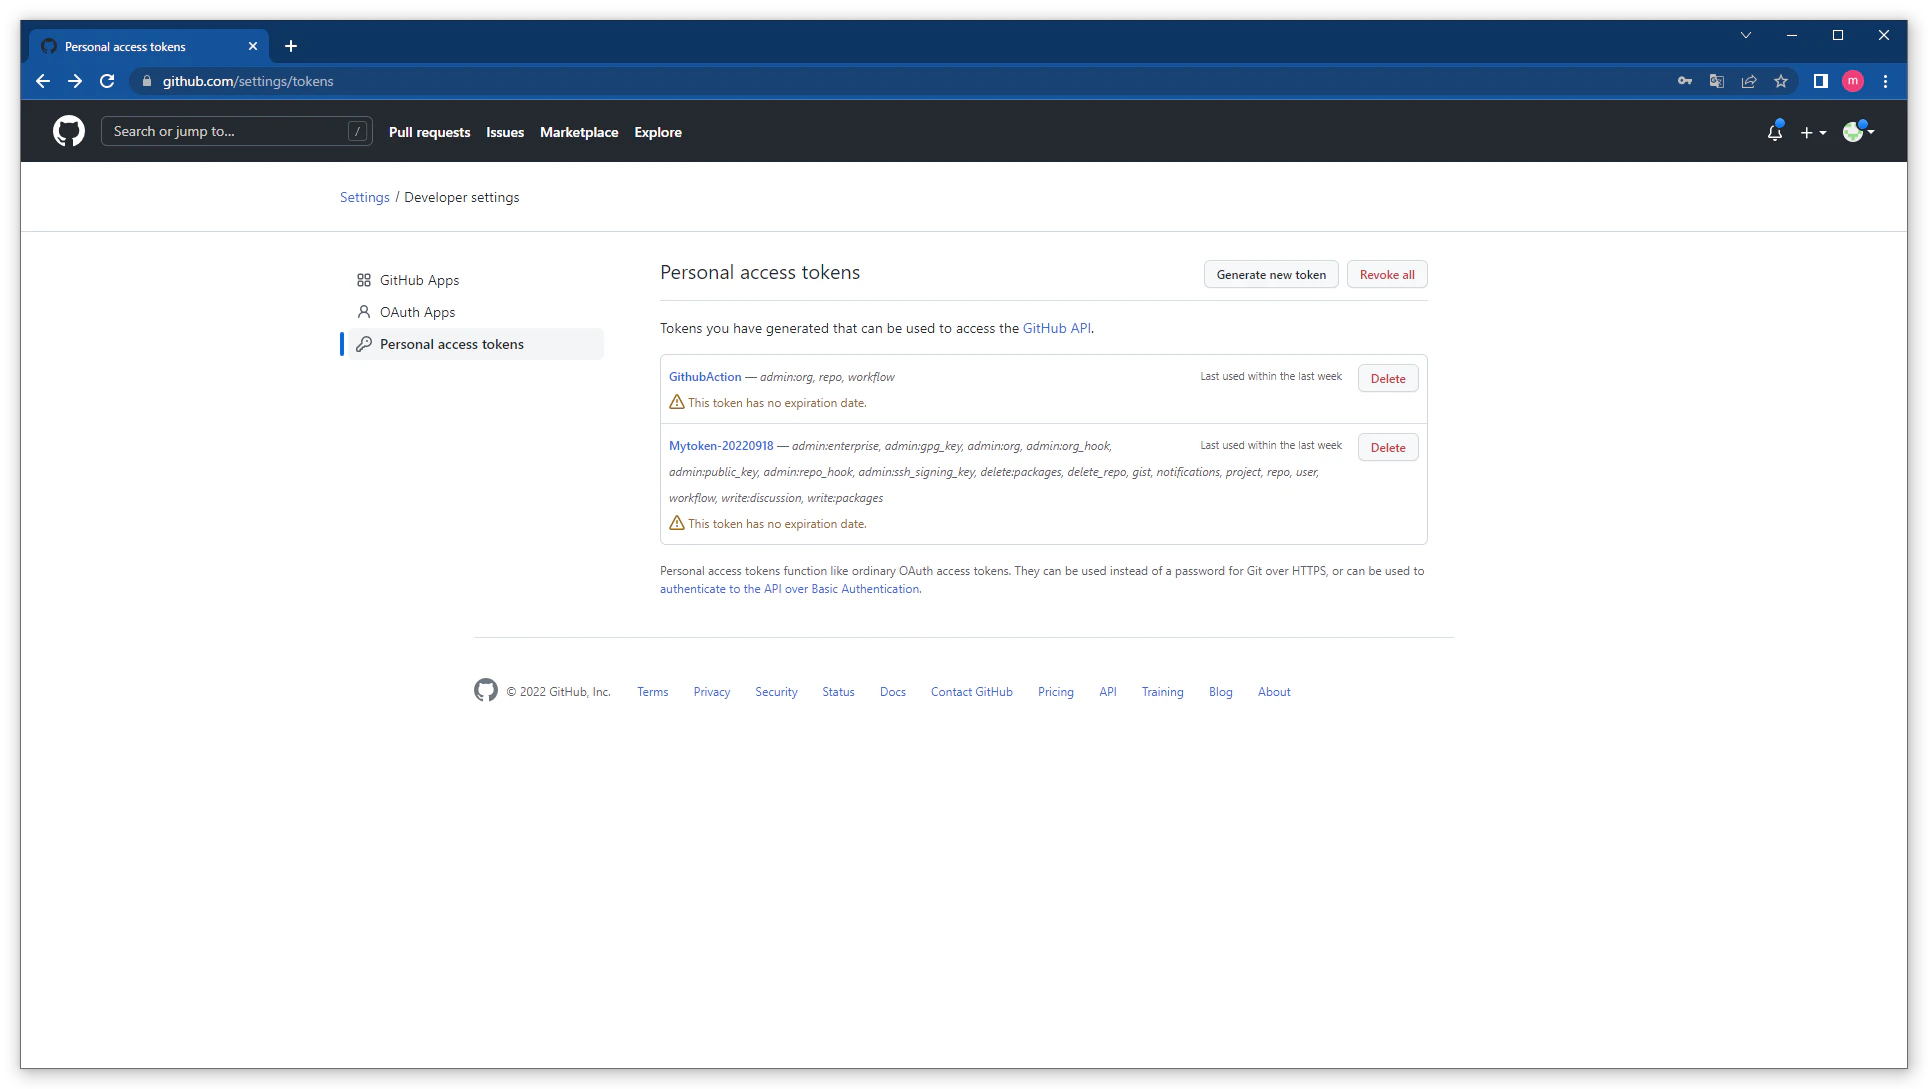
Task: Click the Personal access tokens page heading
Action: coord(760,272)
